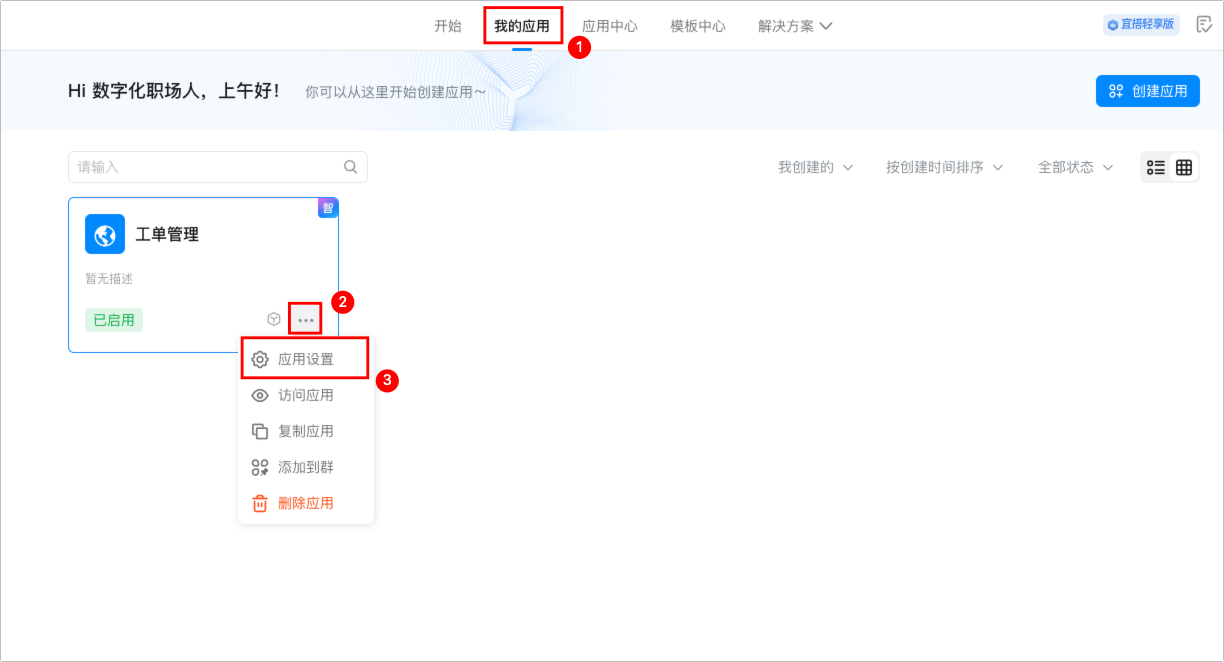Open 模板中心 tab
The height and width of the screenshot is (662, 1224).
(698, 26)
